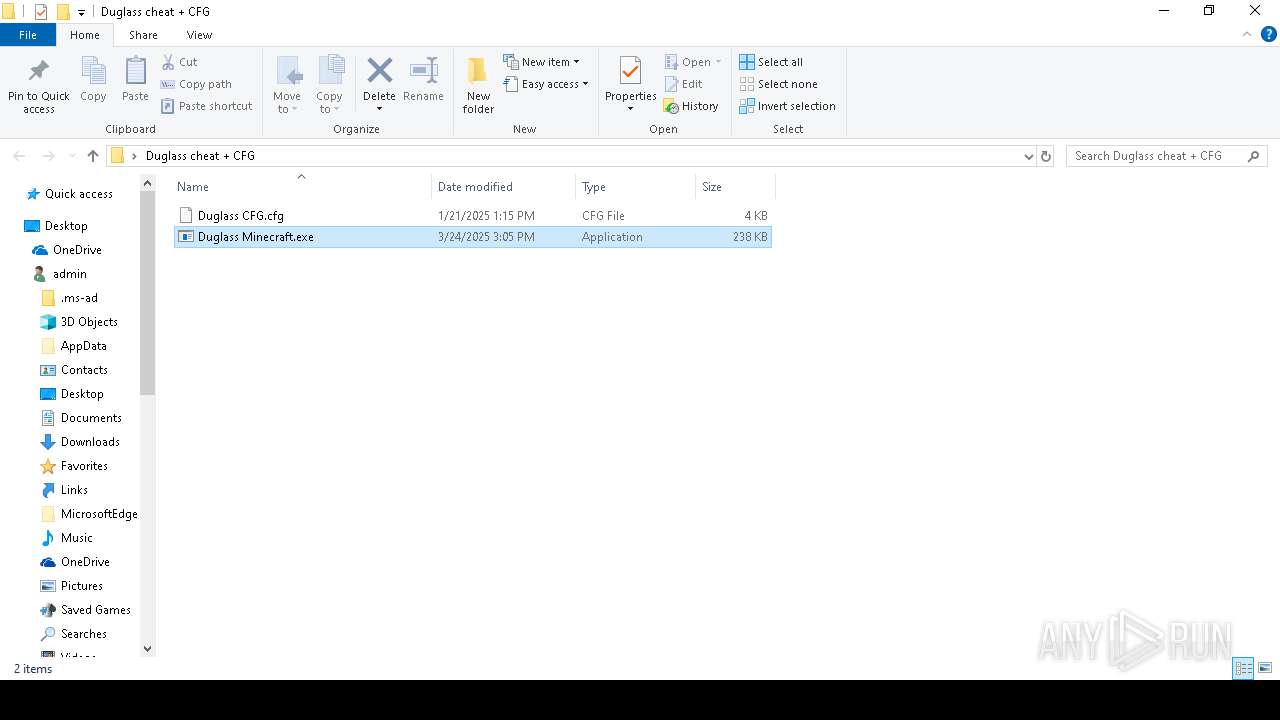
Task: Open the New item dropdown
Action: pyautogui.click(x=541, y=62)
